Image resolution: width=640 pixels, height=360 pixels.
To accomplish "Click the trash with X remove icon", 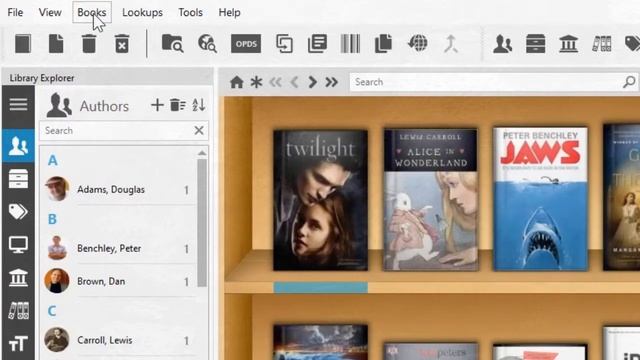I will [122, 44].
